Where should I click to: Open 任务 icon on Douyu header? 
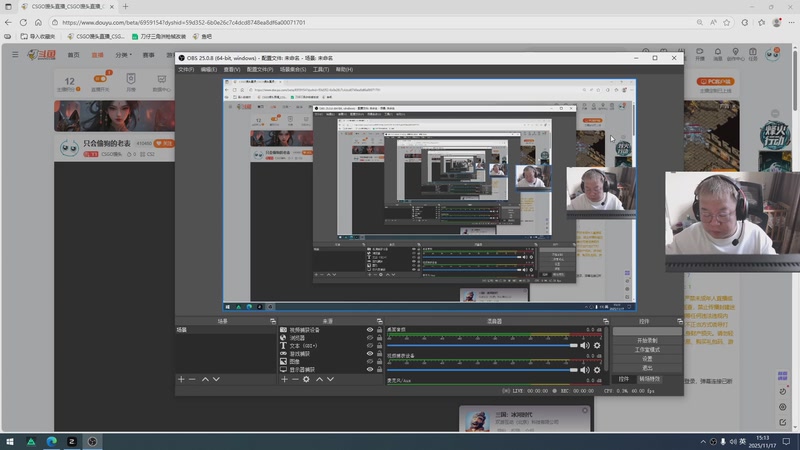pos(753,54)
